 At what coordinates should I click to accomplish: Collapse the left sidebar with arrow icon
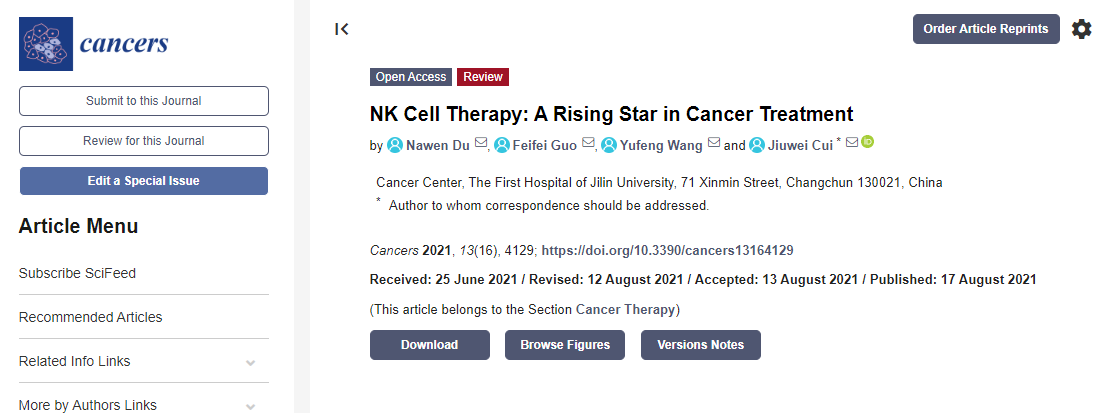342,29
